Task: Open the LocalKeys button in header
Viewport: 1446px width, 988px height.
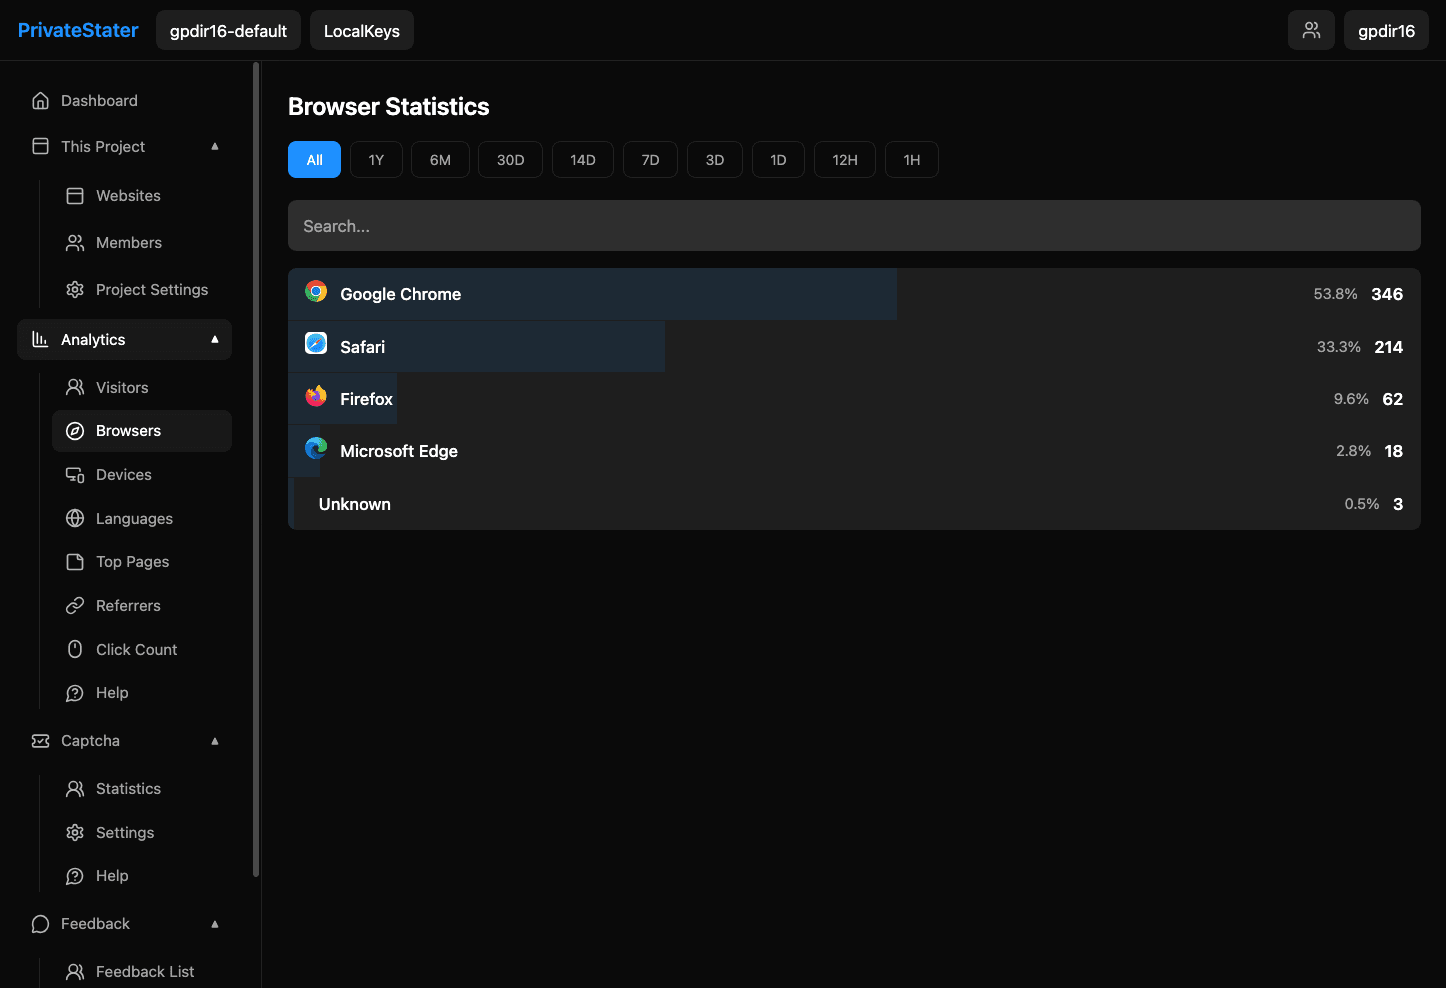Action: tap(362, 30)
